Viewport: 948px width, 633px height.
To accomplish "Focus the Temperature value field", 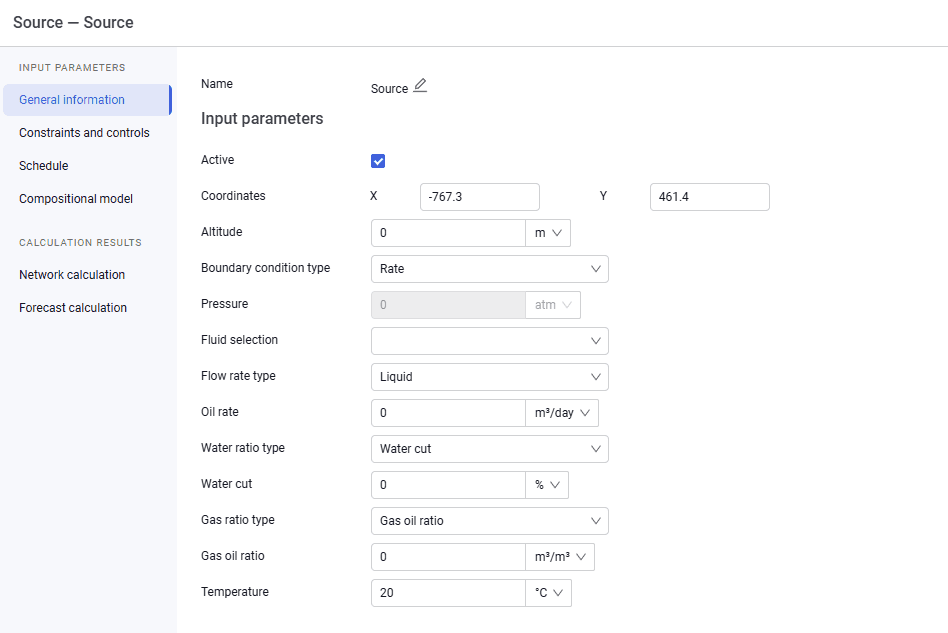I will click(x=448, y=593).
